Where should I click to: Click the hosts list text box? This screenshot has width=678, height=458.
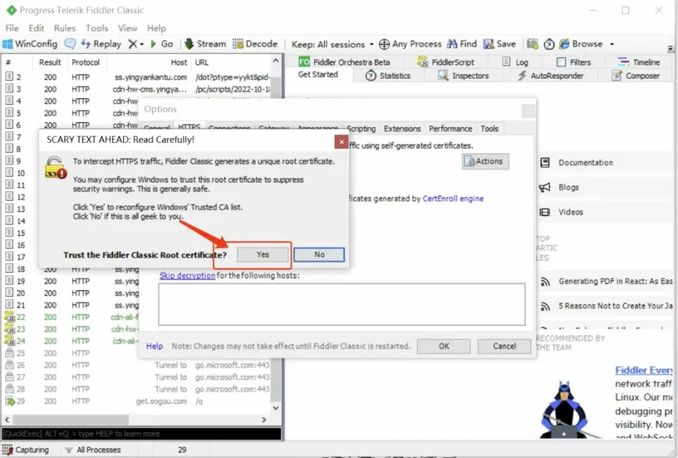pos(340,303)
